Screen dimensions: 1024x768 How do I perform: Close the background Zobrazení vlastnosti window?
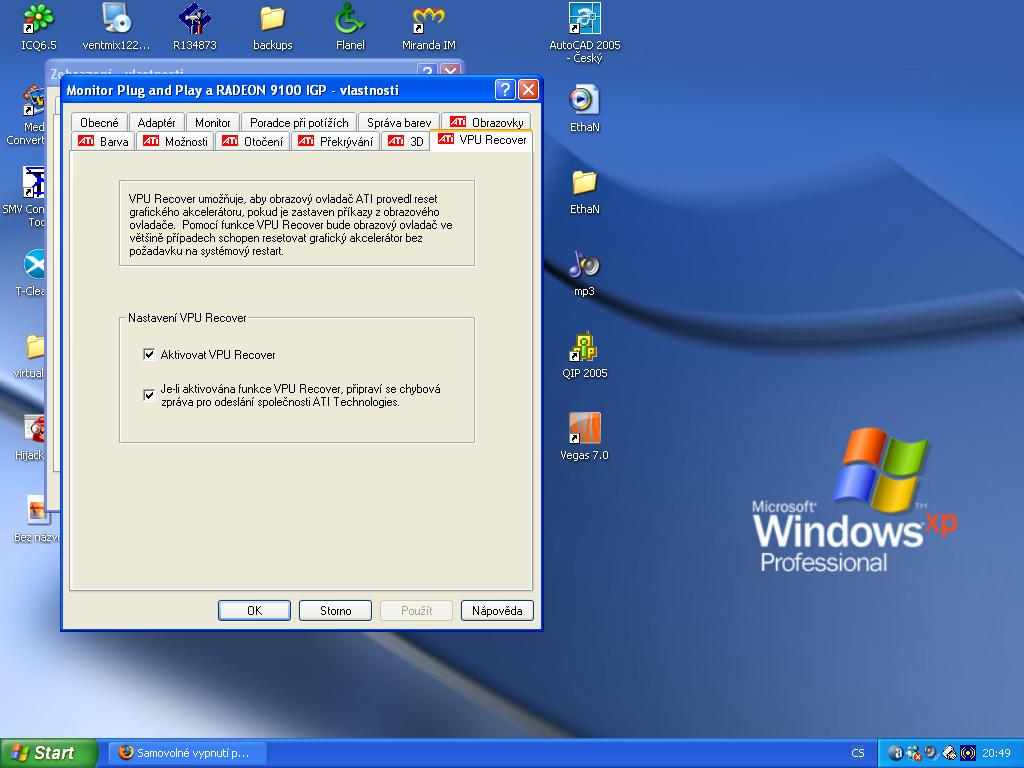[451, 71]
